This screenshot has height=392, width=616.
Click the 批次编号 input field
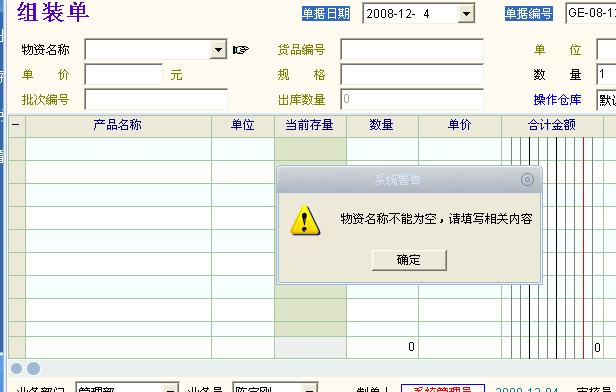(x=156, y=99)
